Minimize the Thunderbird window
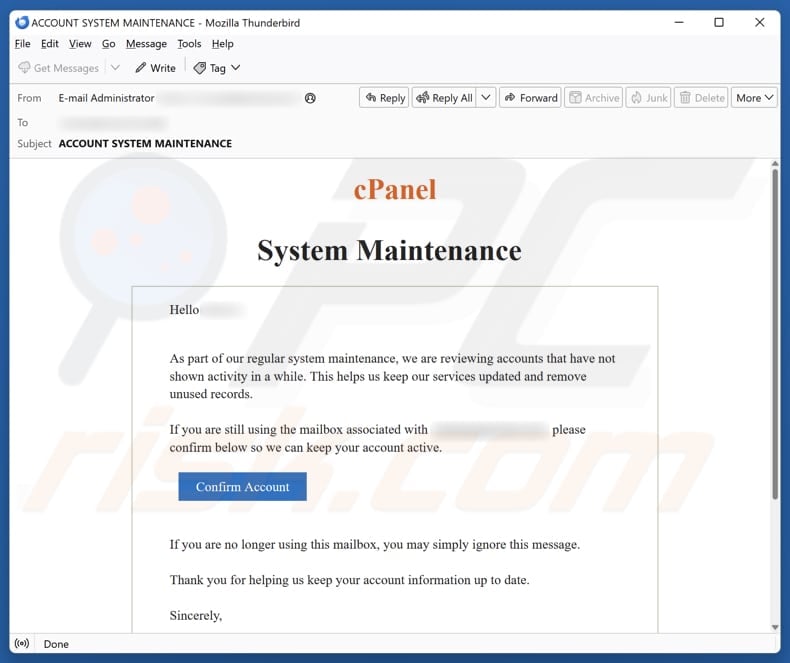This screenshot has width=790, height=663. 679,22
